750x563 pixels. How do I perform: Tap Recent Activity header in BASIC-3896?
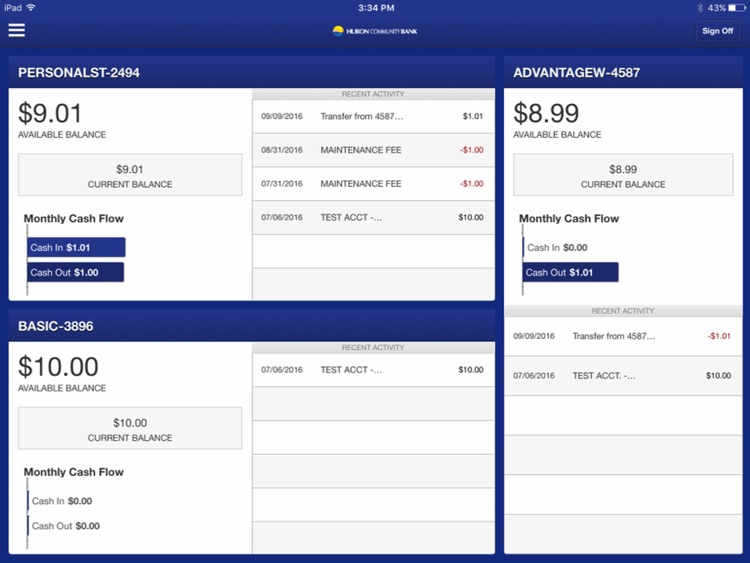[x=373, y=348]
